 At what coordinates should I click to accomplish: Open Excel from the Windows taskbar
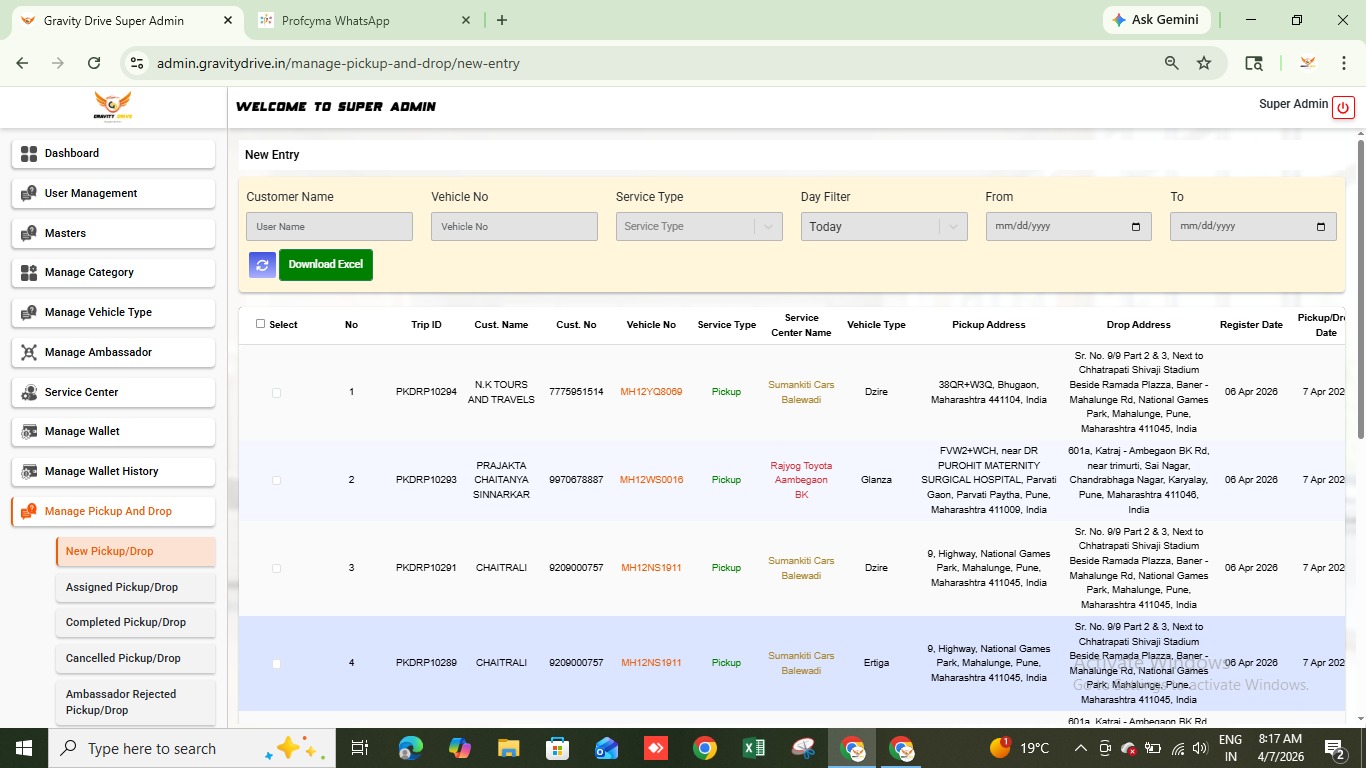753,748
